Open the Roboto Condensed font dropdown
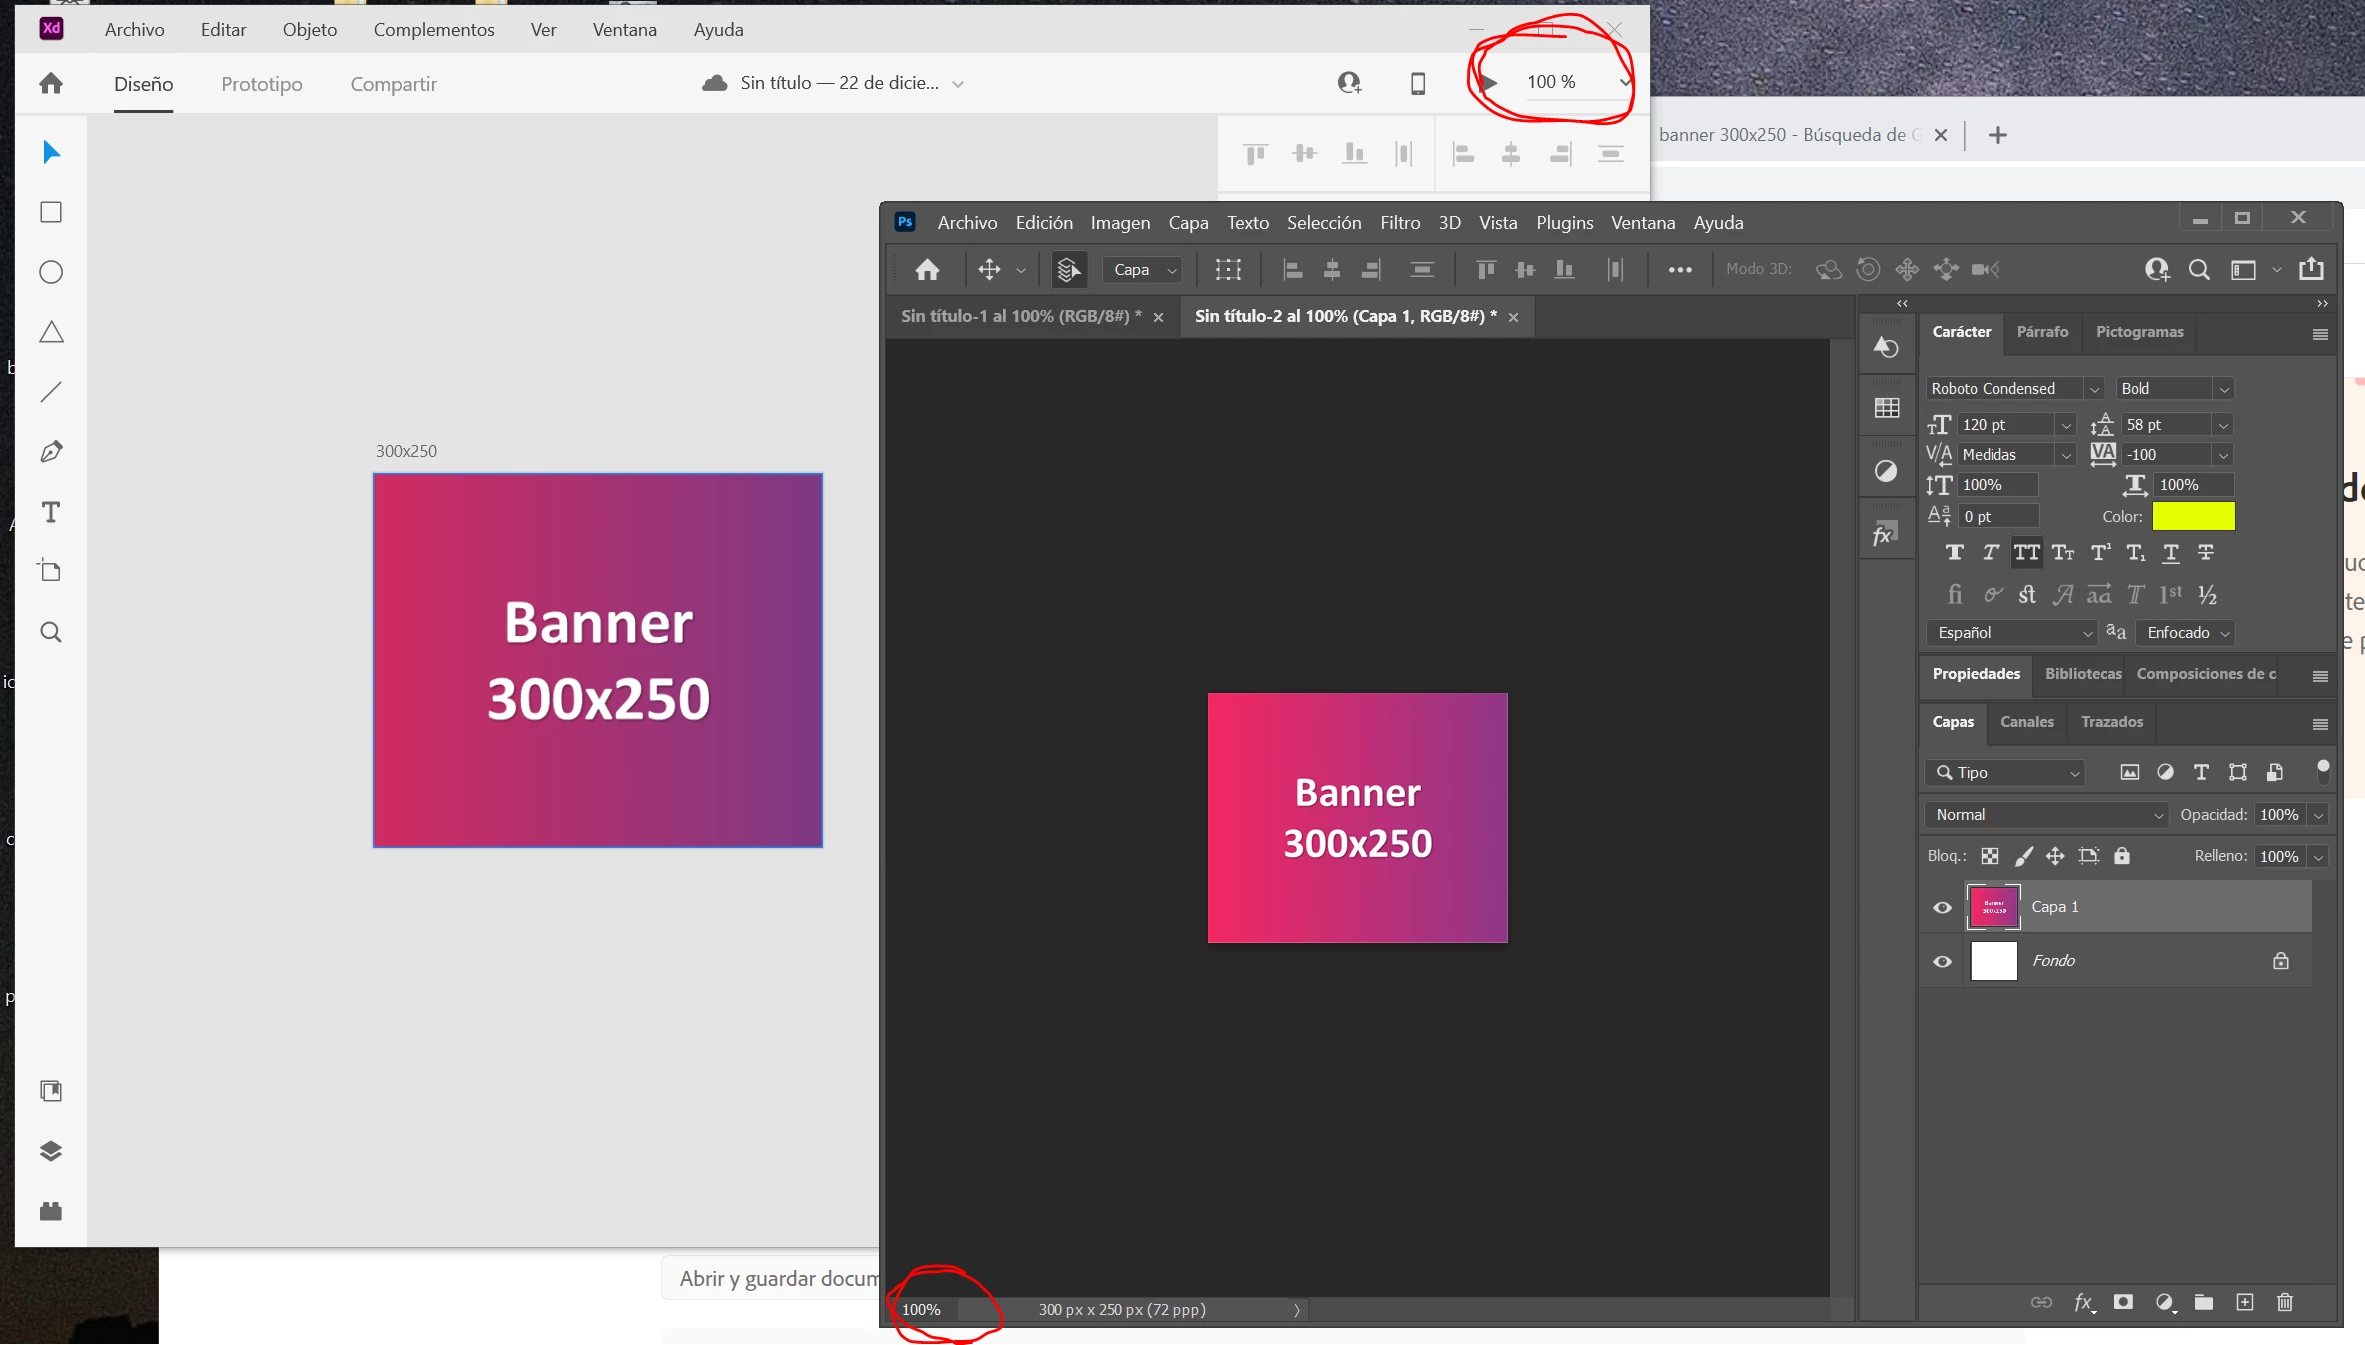The width and height of the screenshot is (2365, 1345). pos(2094,389)
